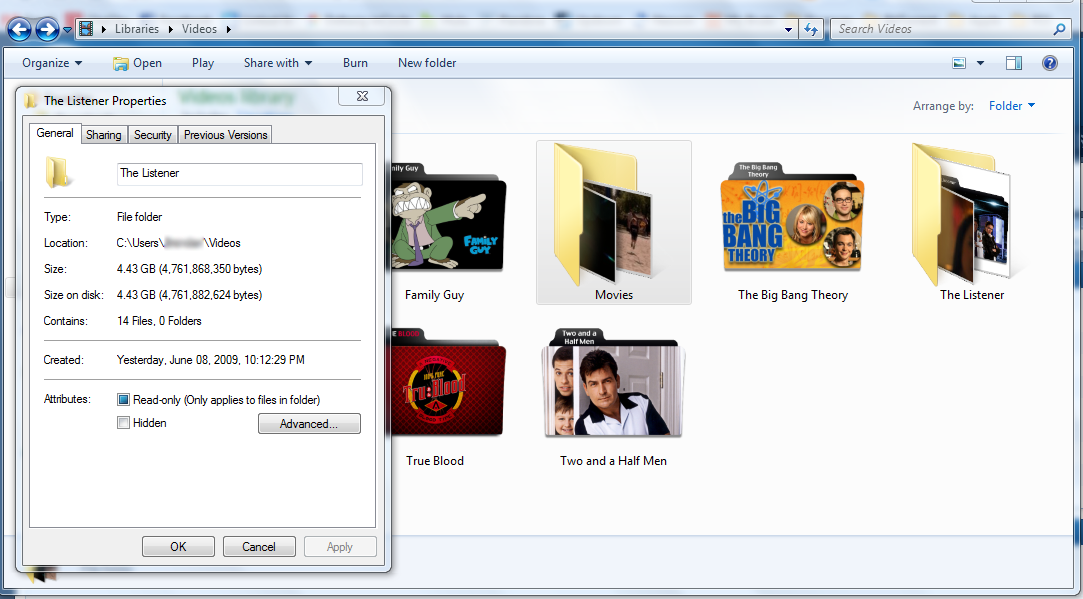This screenshot has width=1083, height=599.
Task: Click the Size value 4.43 GB (4,761,868,350 bytes)
Action: [x=189, y=269]
